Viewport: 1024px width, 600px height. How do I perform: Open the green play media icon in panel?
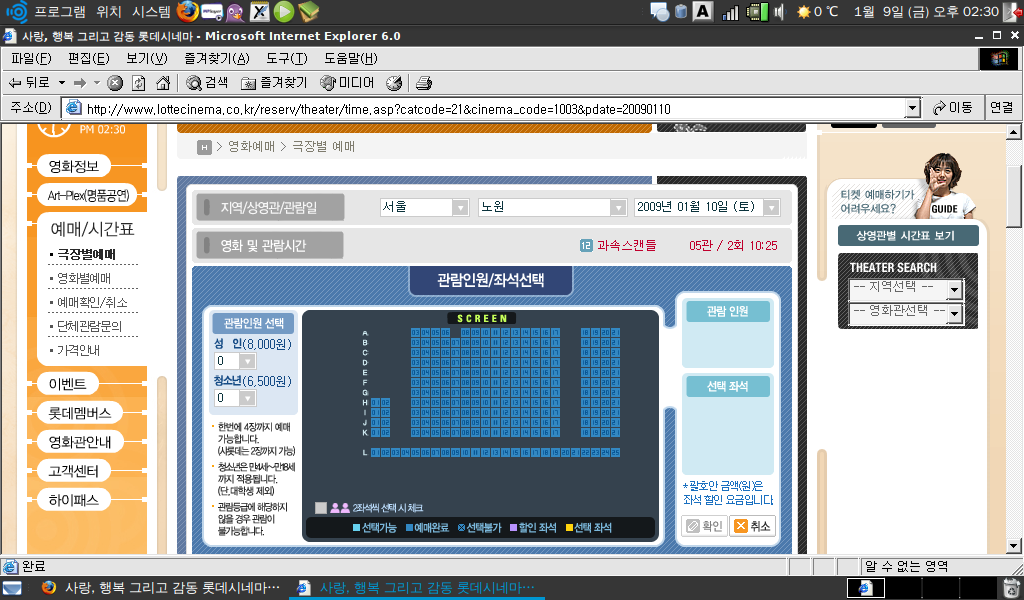(283, 11)
